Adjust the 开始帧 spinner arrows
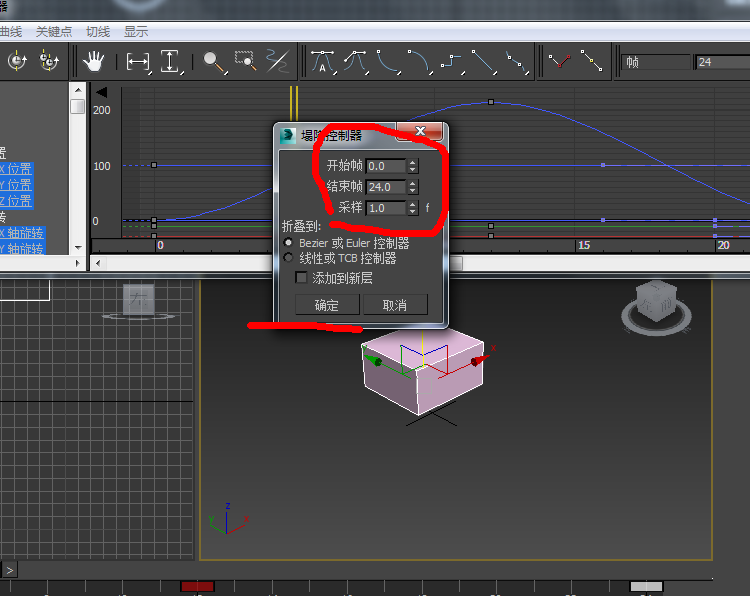The image size is (750, 596). (x=413, y=166)
